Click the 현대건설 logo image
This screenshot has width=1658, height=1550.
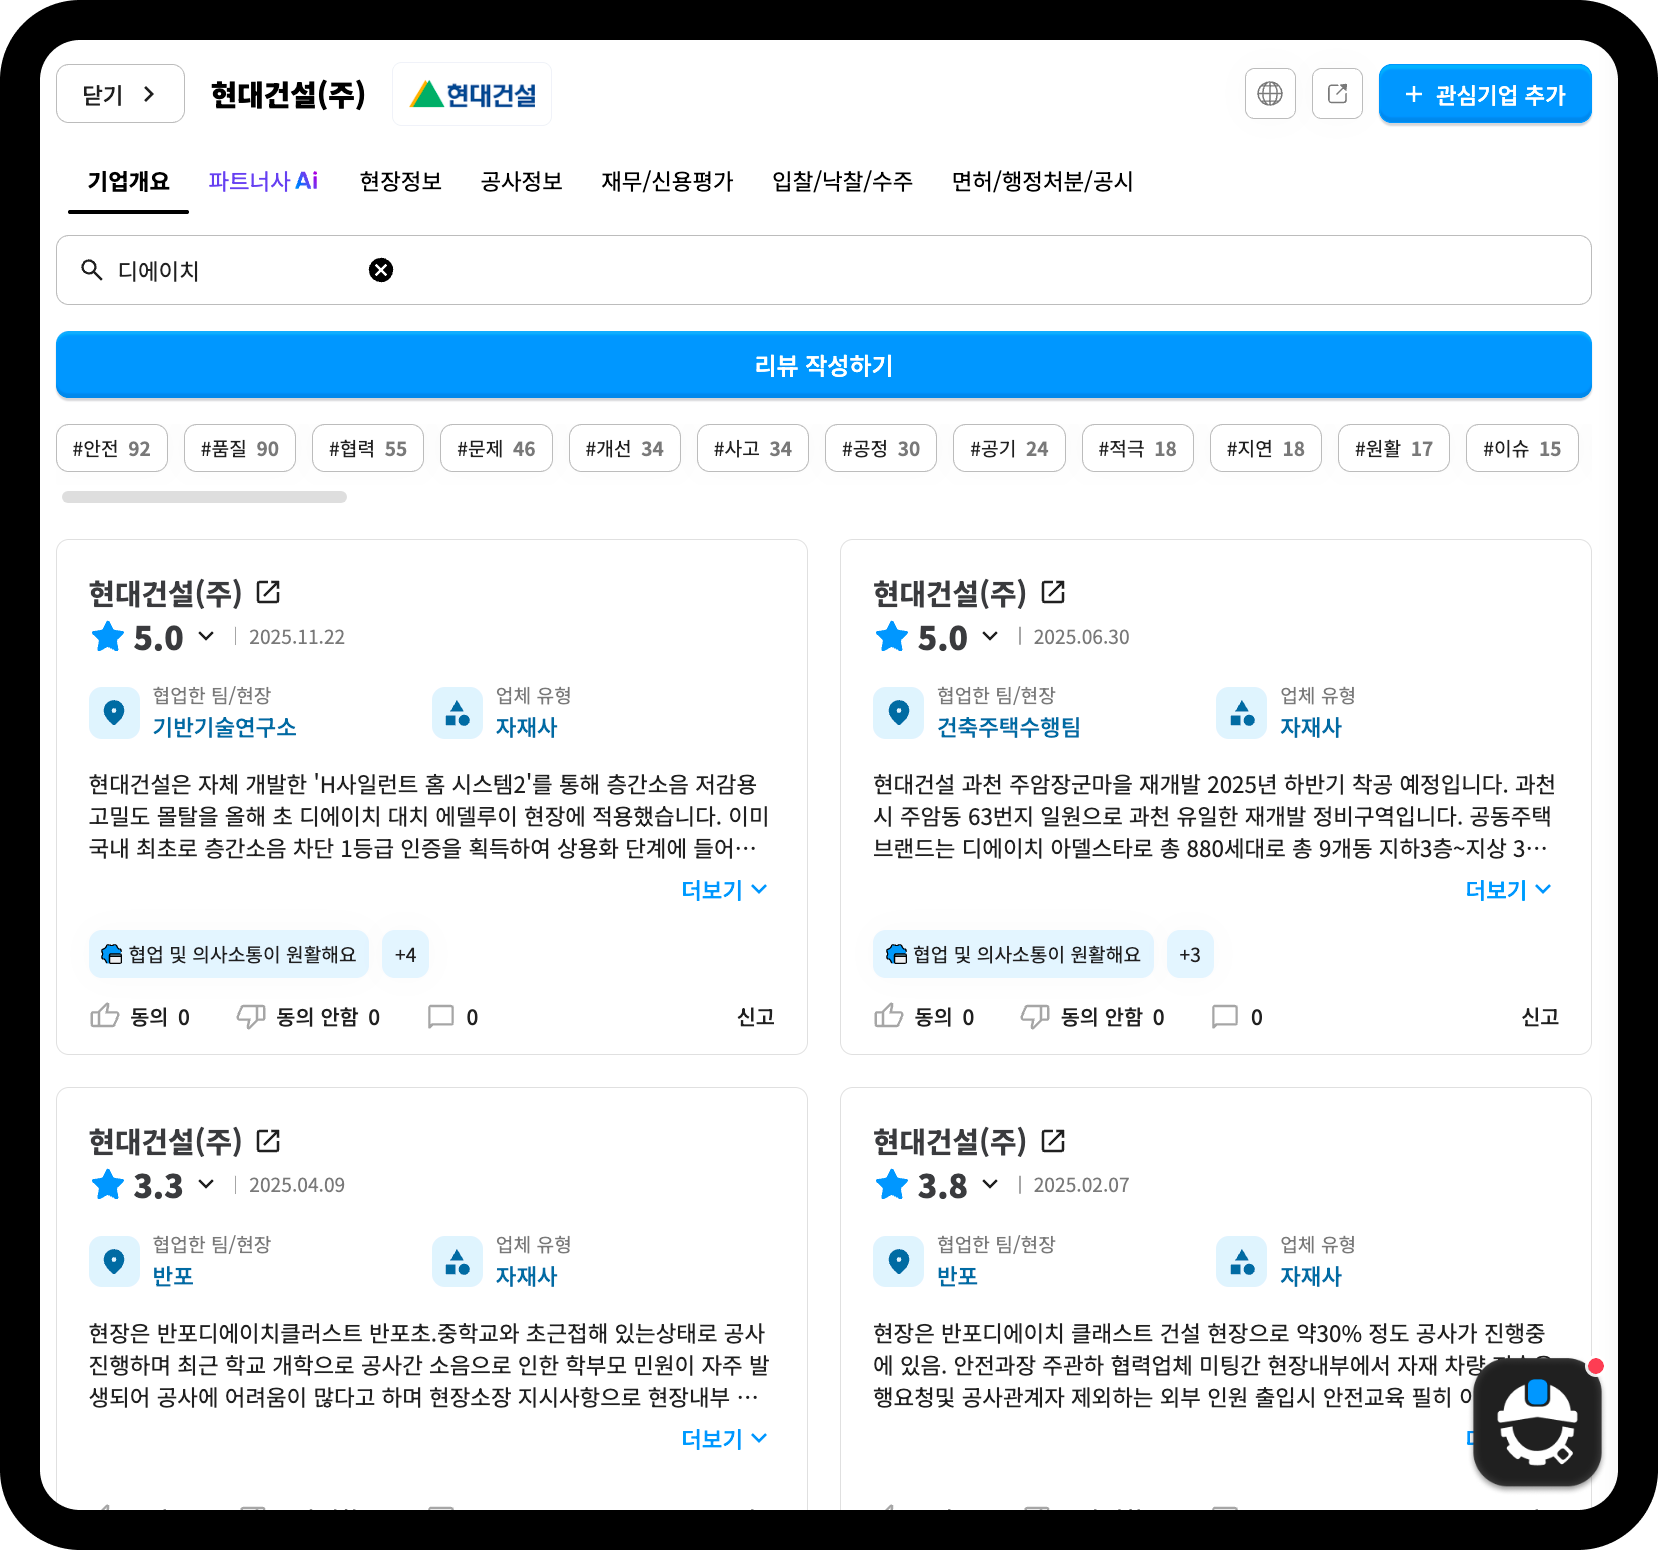click(x=472, y=94)
